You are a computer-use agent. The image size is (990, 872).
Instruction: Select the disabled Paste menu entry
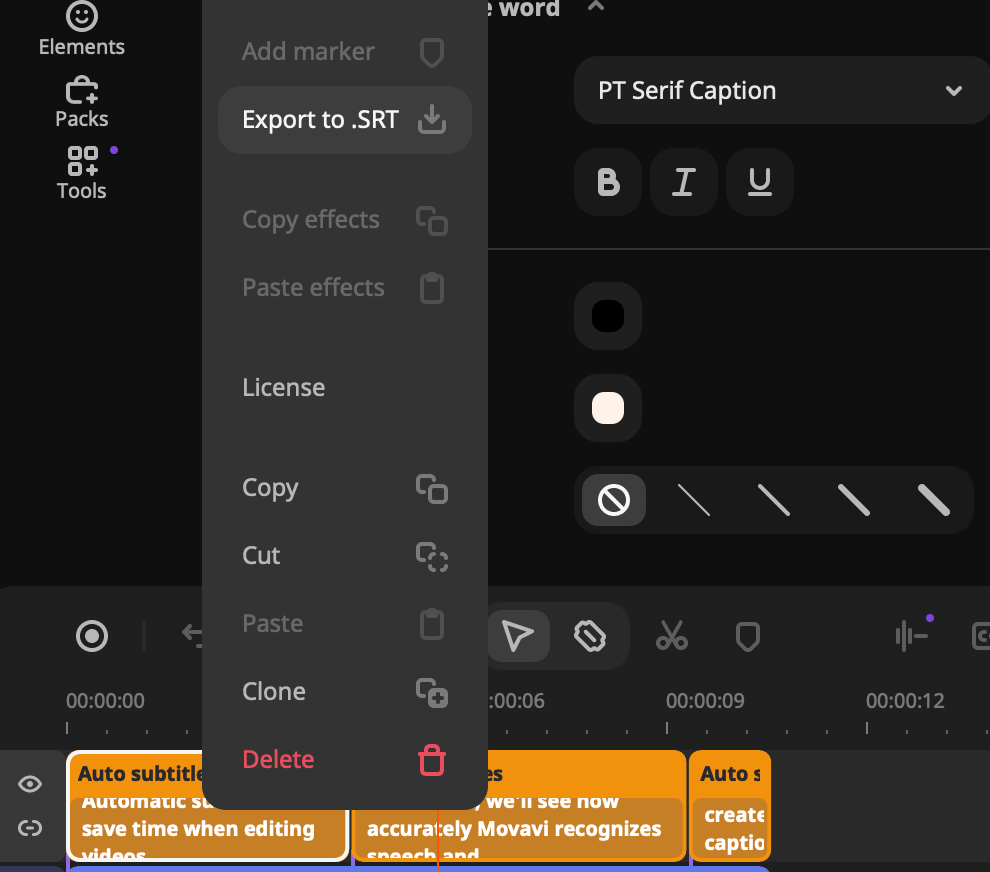pyautogui.click(x=345, y=624)
